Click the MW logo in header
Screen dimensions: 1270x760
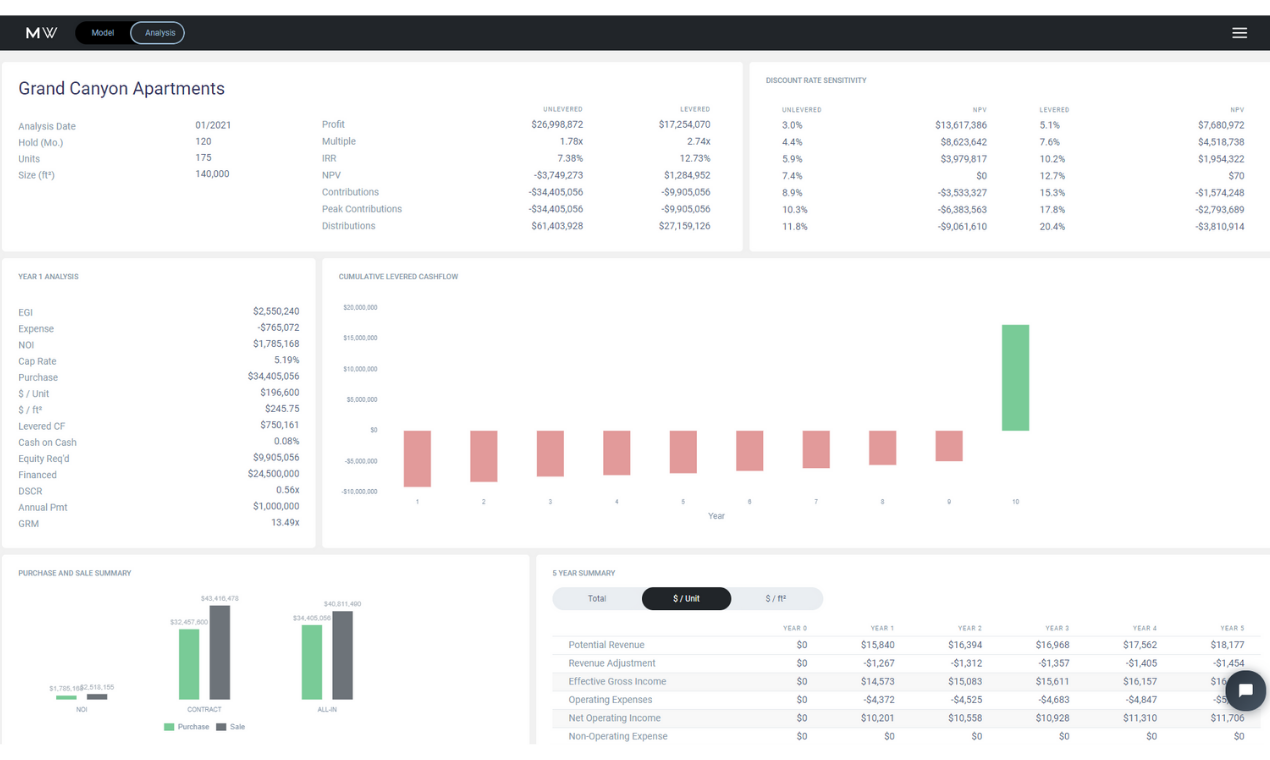point(41,33)
